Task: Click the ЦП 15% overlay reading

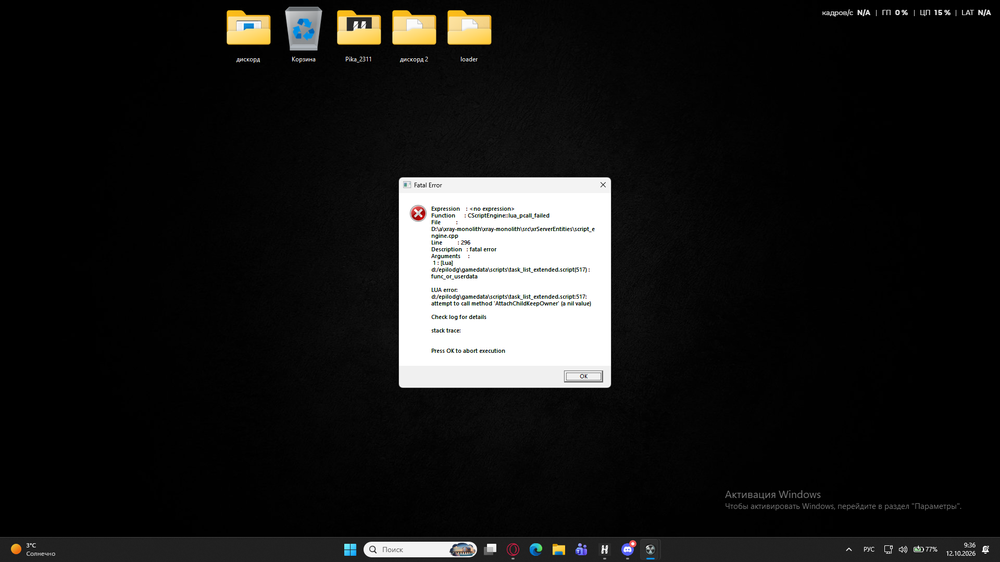Action: coord(935,13)
